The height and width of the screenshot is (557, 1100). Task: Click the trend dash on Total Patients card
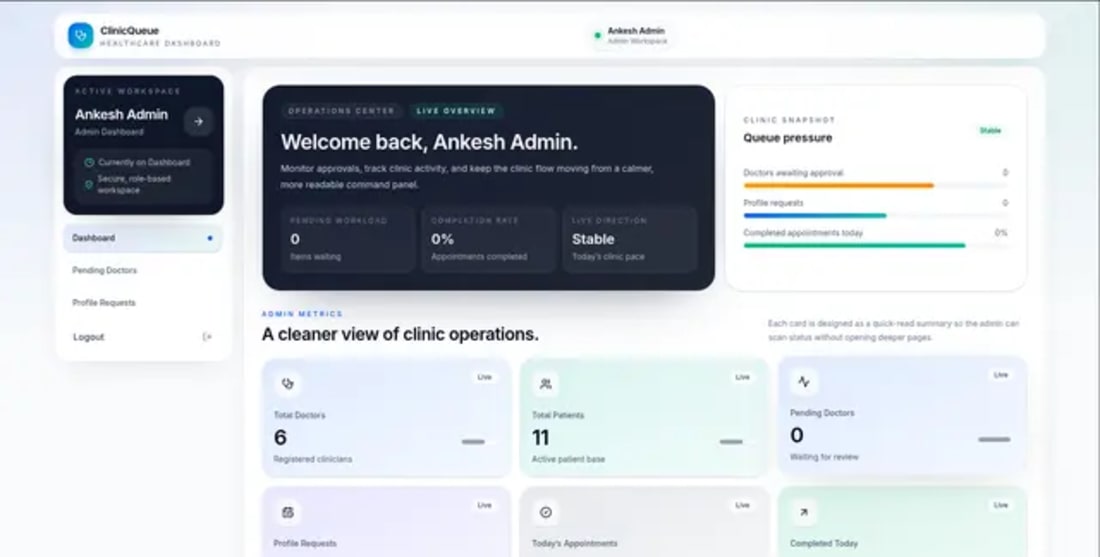[x=731, y=442]
